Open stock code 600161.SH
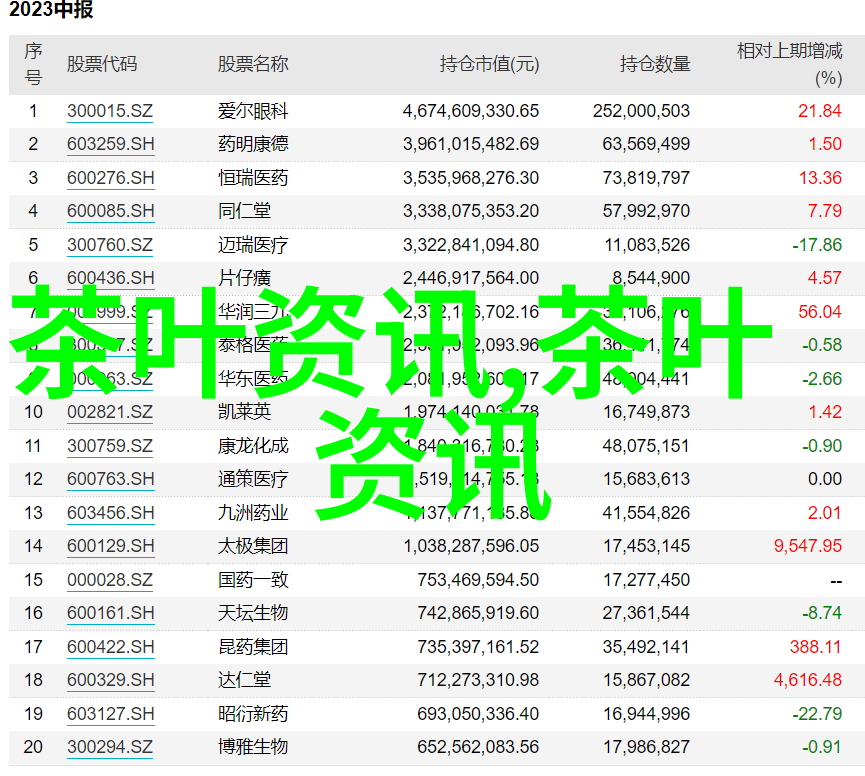865x776 pixels. point(111,613)
